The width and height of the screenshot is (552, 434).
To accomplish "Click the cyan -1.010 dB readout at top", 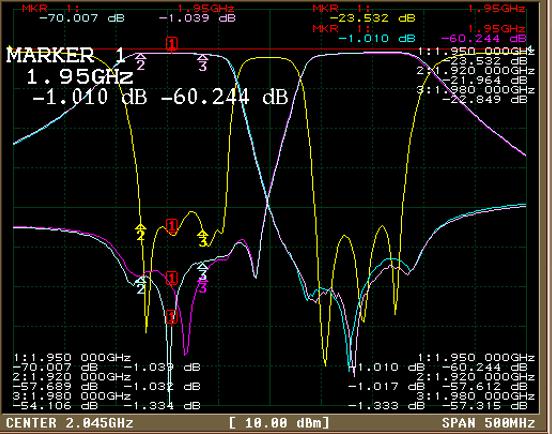I will (377, 38).
